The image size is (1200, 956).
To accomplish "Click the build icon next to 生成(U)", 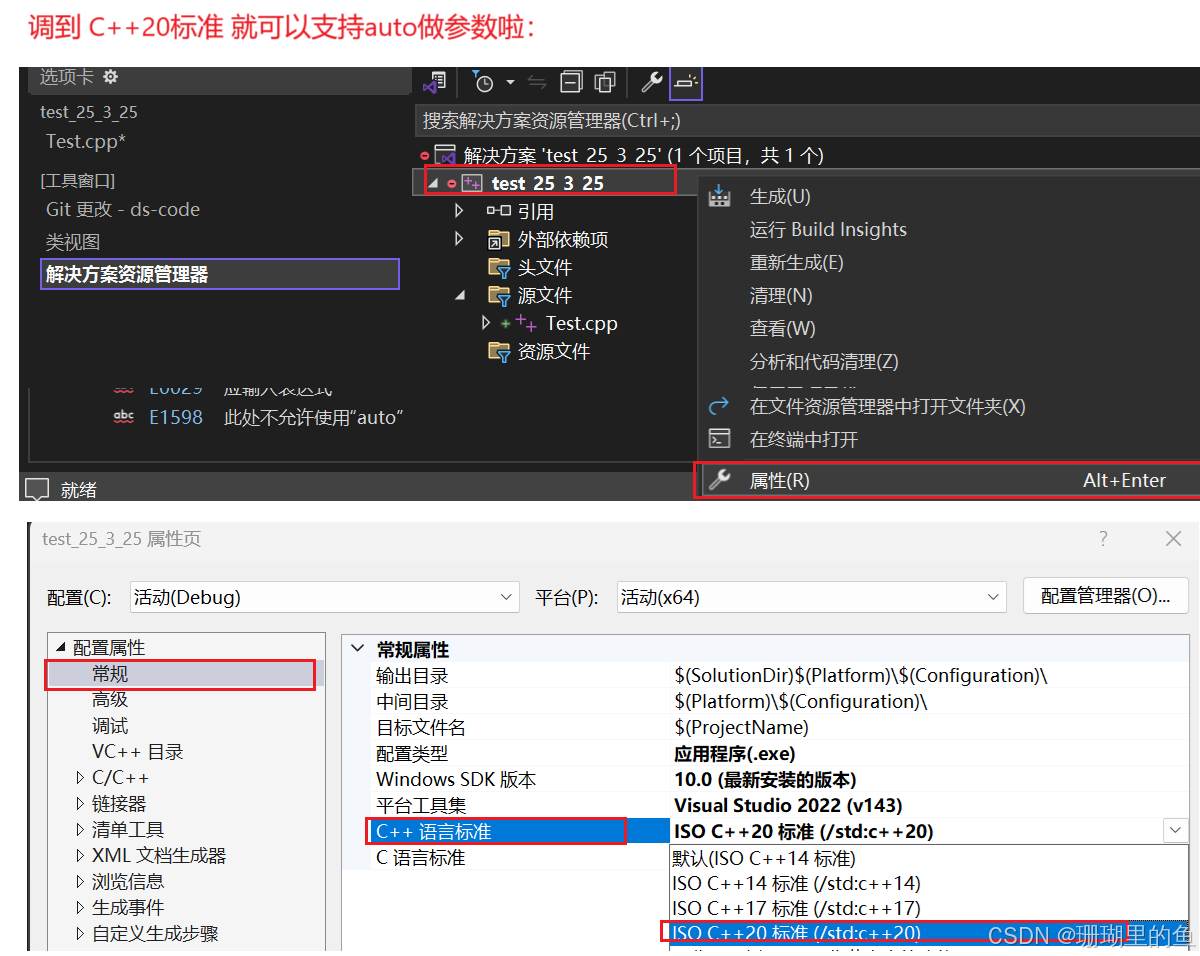I will click(719, 196).
